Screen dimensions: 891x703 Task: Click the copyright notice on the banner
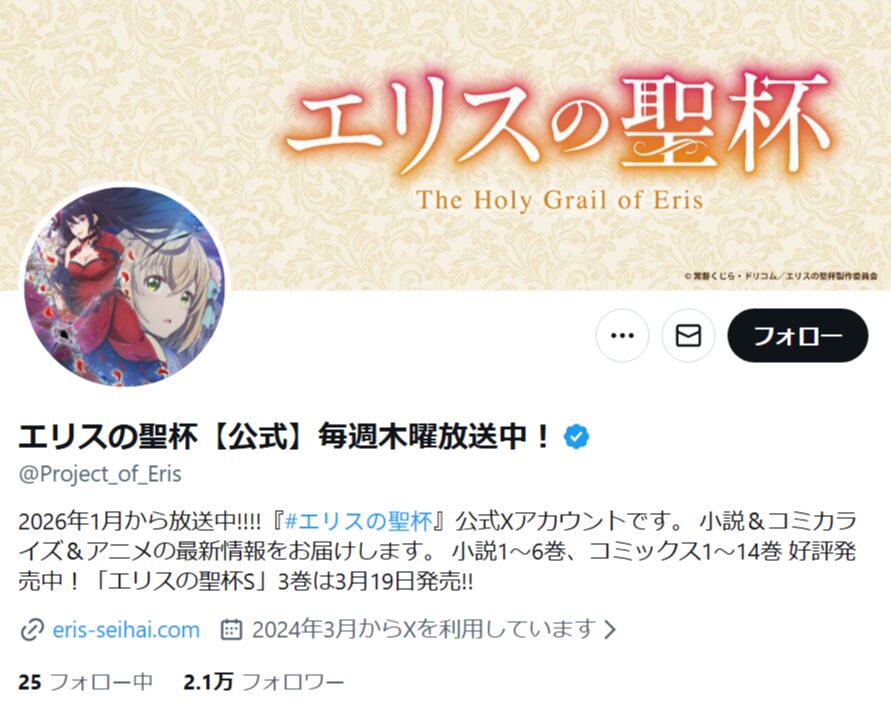[x=781, y=276]
